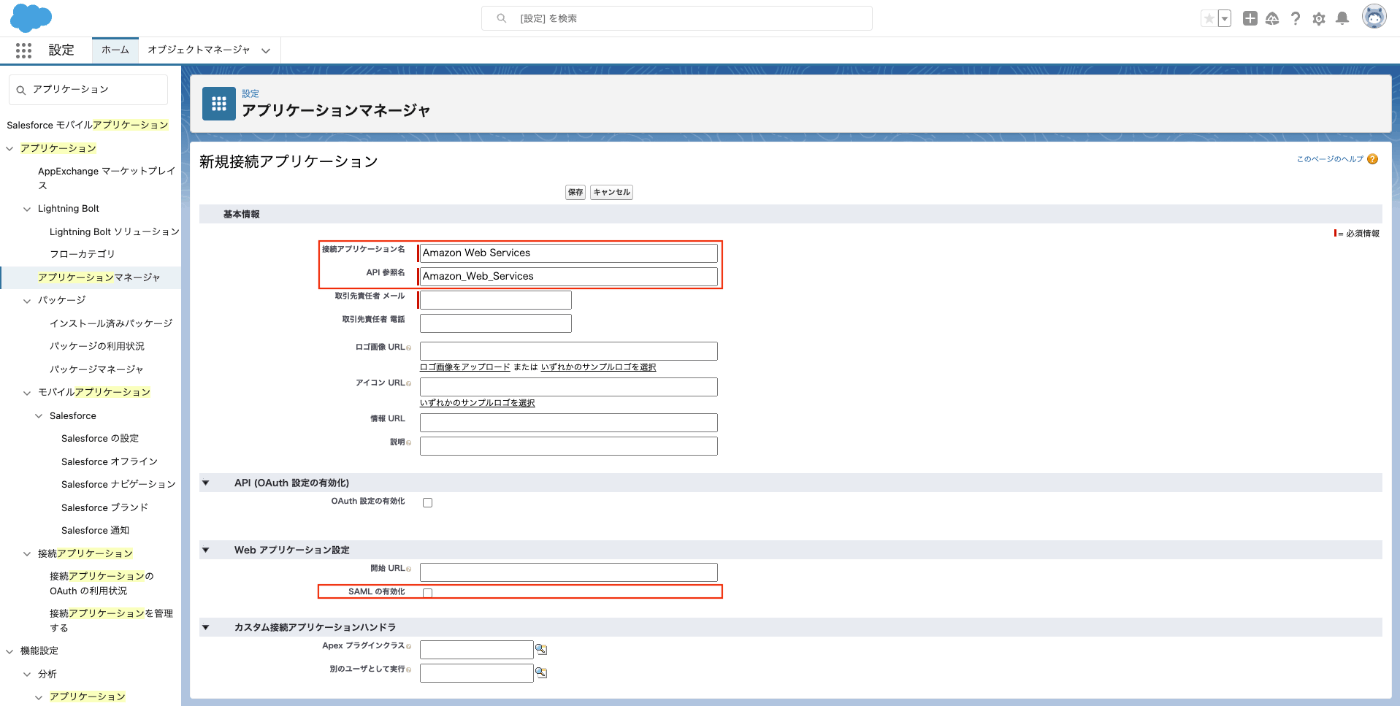
Task: Check the SAML の有効化 checkbox
Action: pyautogui.click(x=427, y=593)
